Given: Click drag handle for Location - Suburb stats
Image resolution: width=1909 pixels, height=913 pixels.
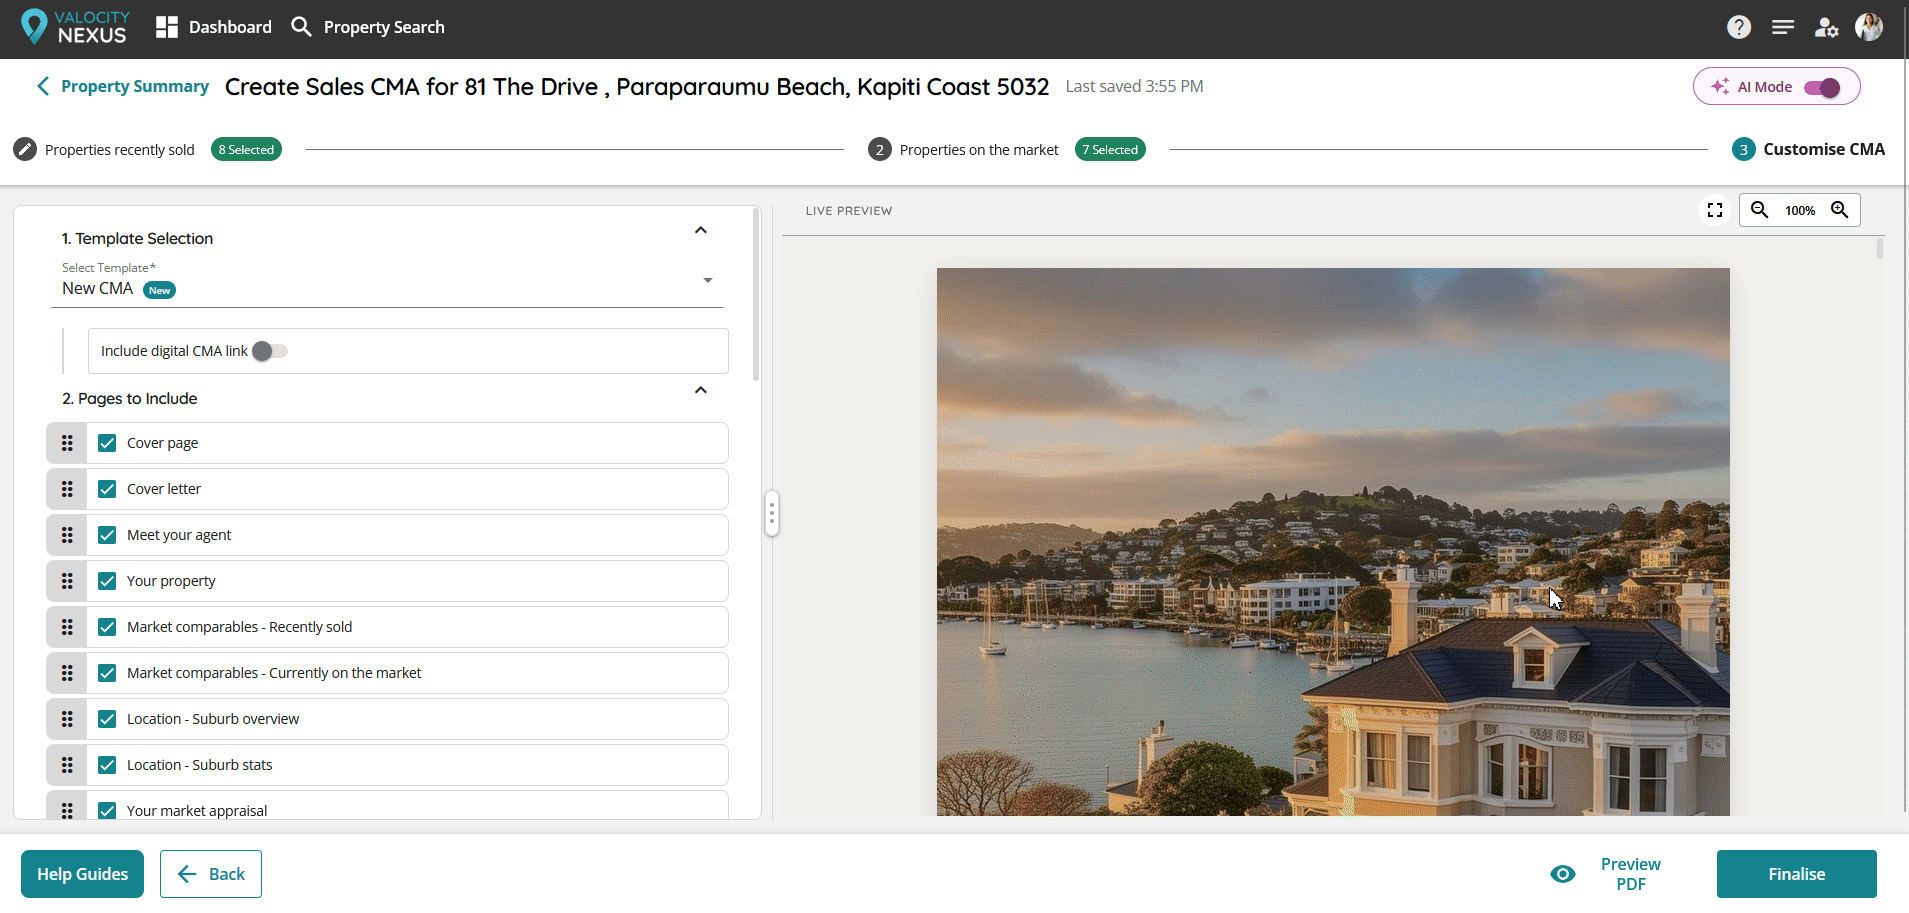Looking at the screenshot, I should [x=67, y=765].
